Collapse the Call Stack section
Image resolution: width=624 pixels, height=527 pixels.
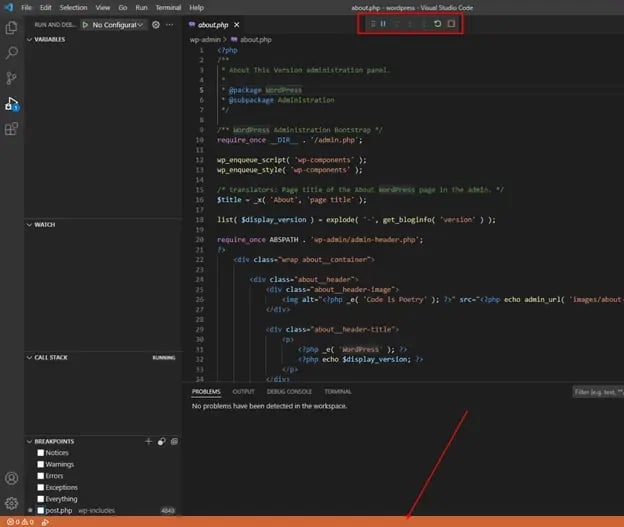pyautogui.click(x=54, y=357)
